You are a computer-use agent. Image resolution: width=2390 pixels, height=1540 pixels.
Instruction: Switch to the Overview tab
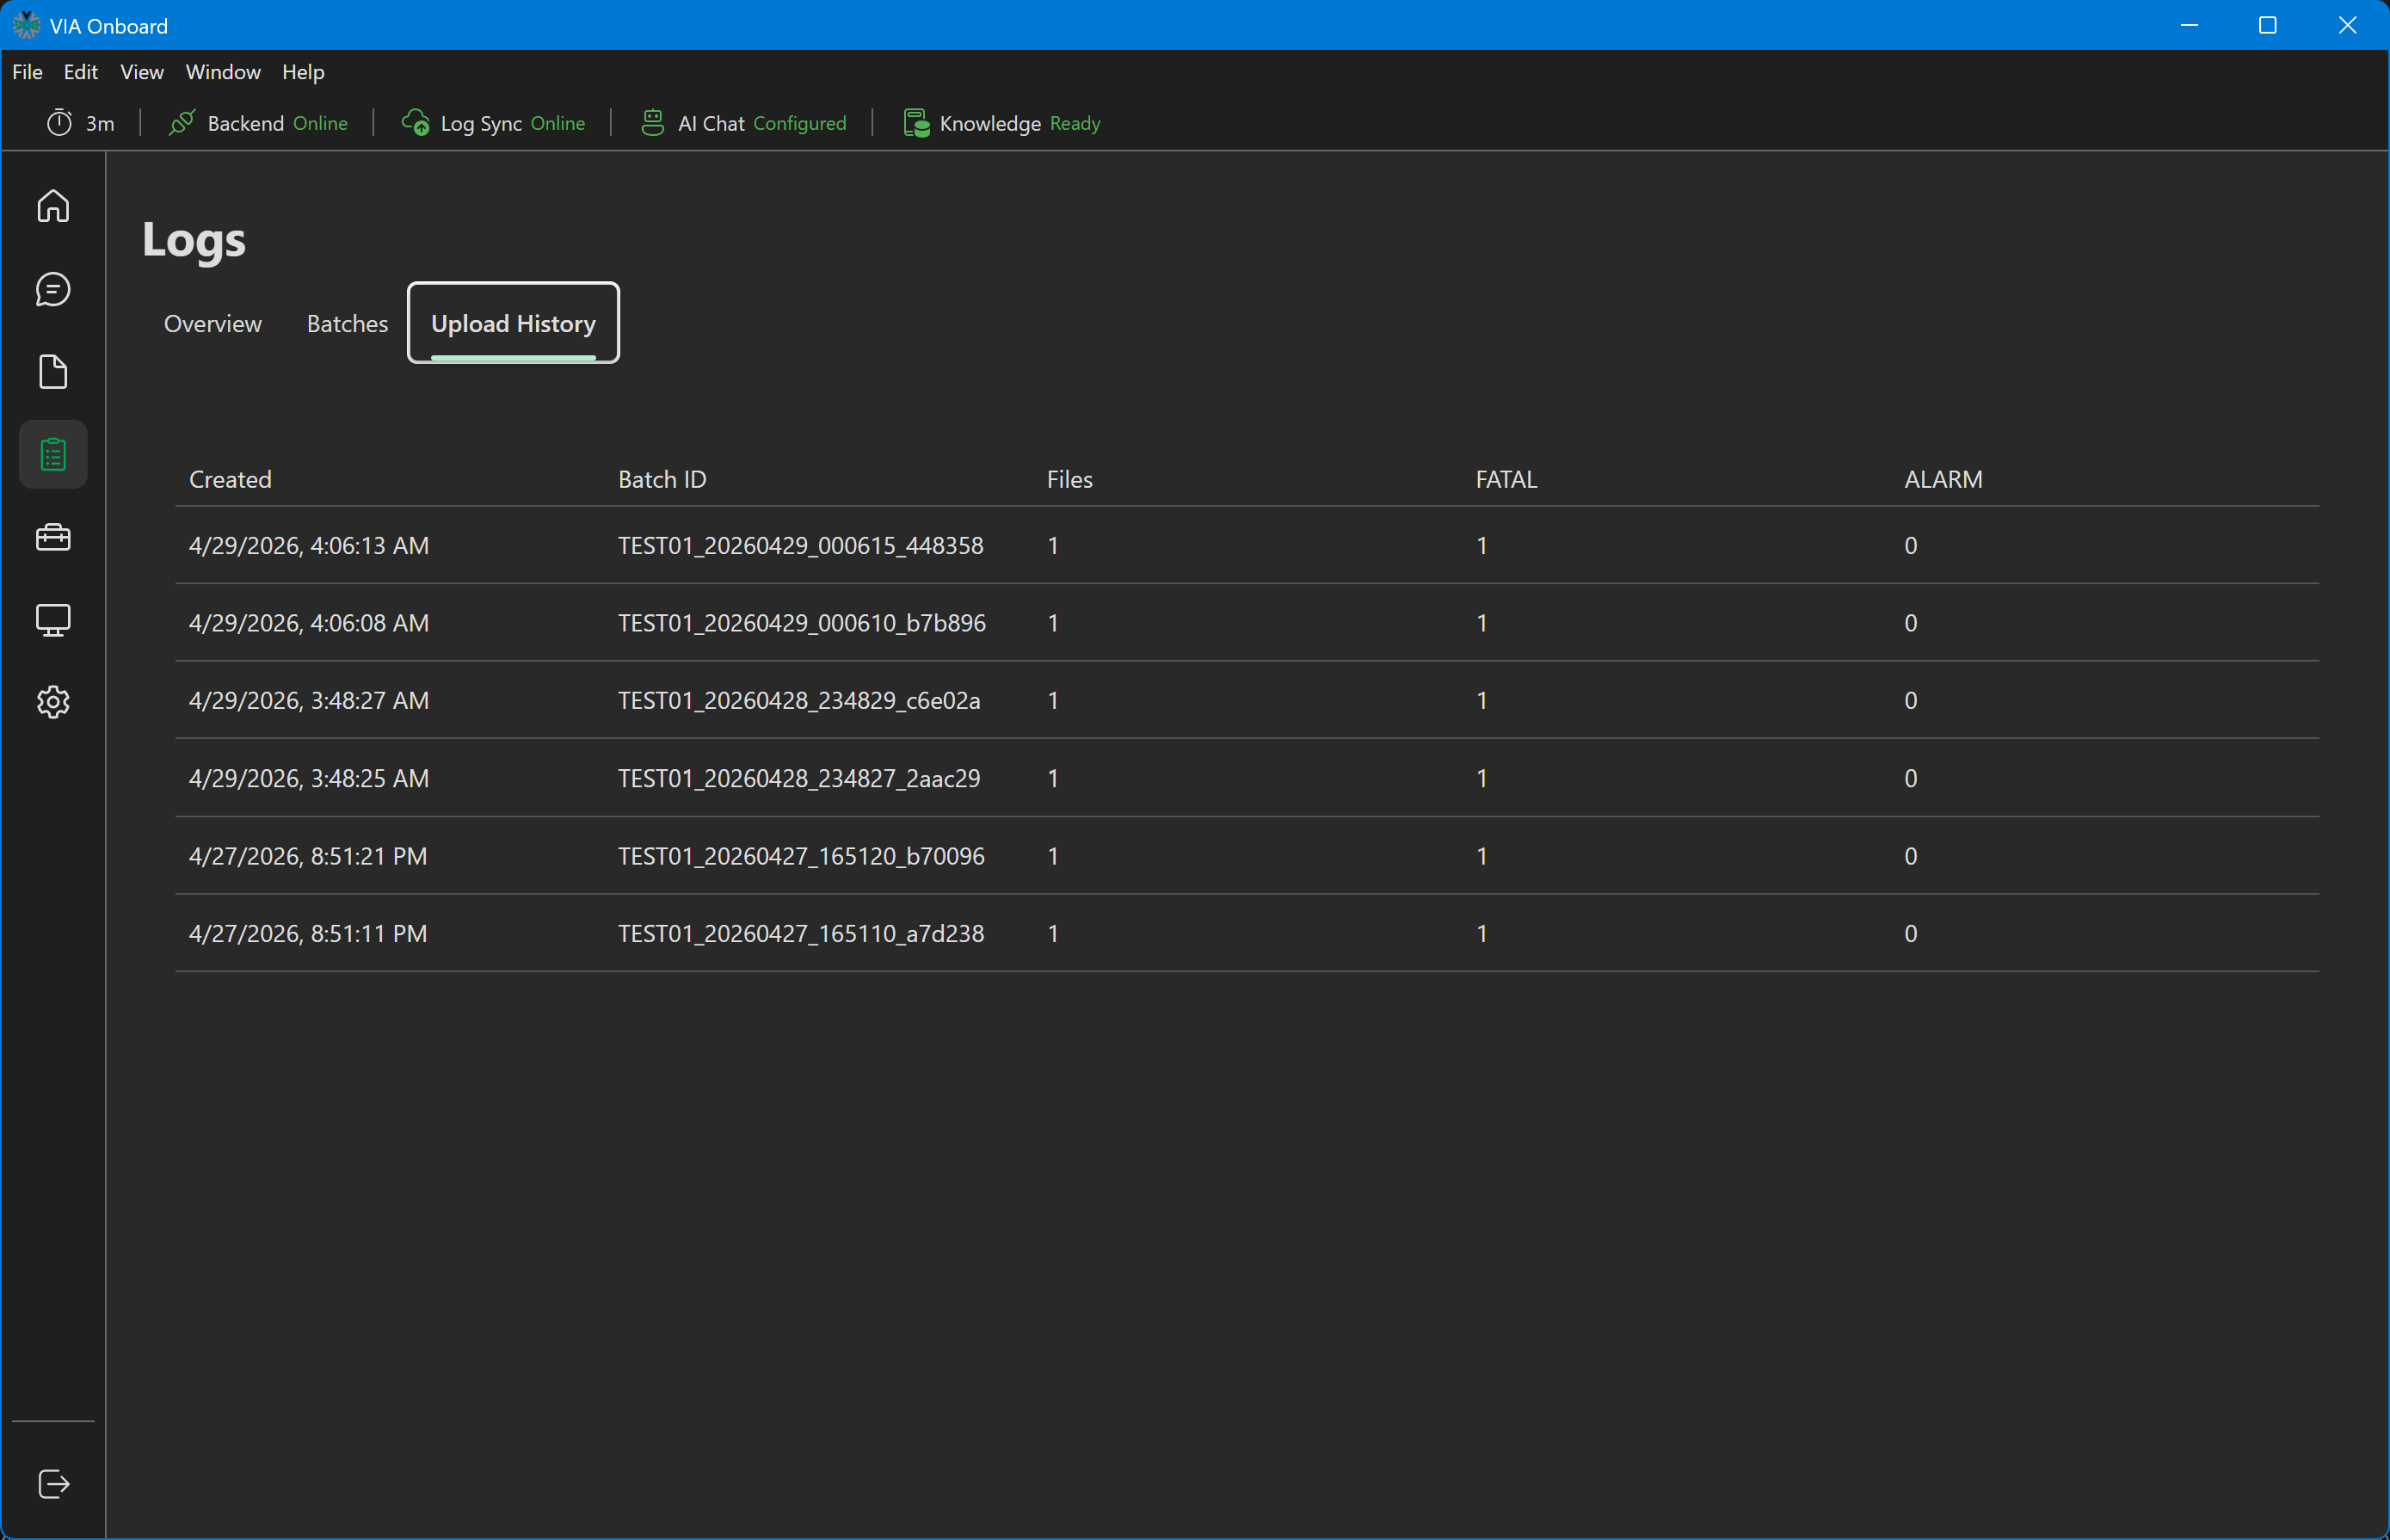[x=213, y=324]
